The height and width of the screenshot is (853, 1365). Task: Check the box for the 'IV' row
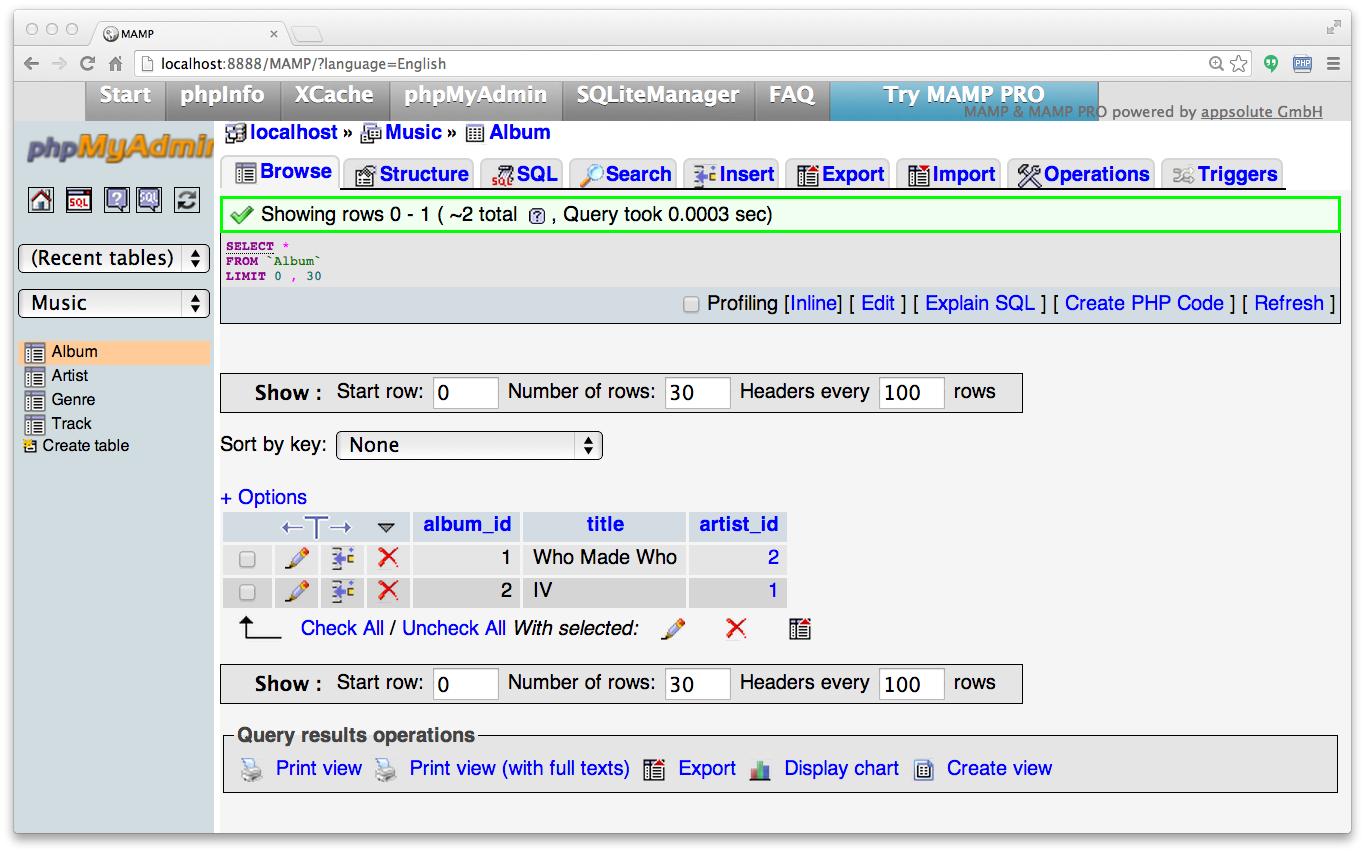(247, 593)
